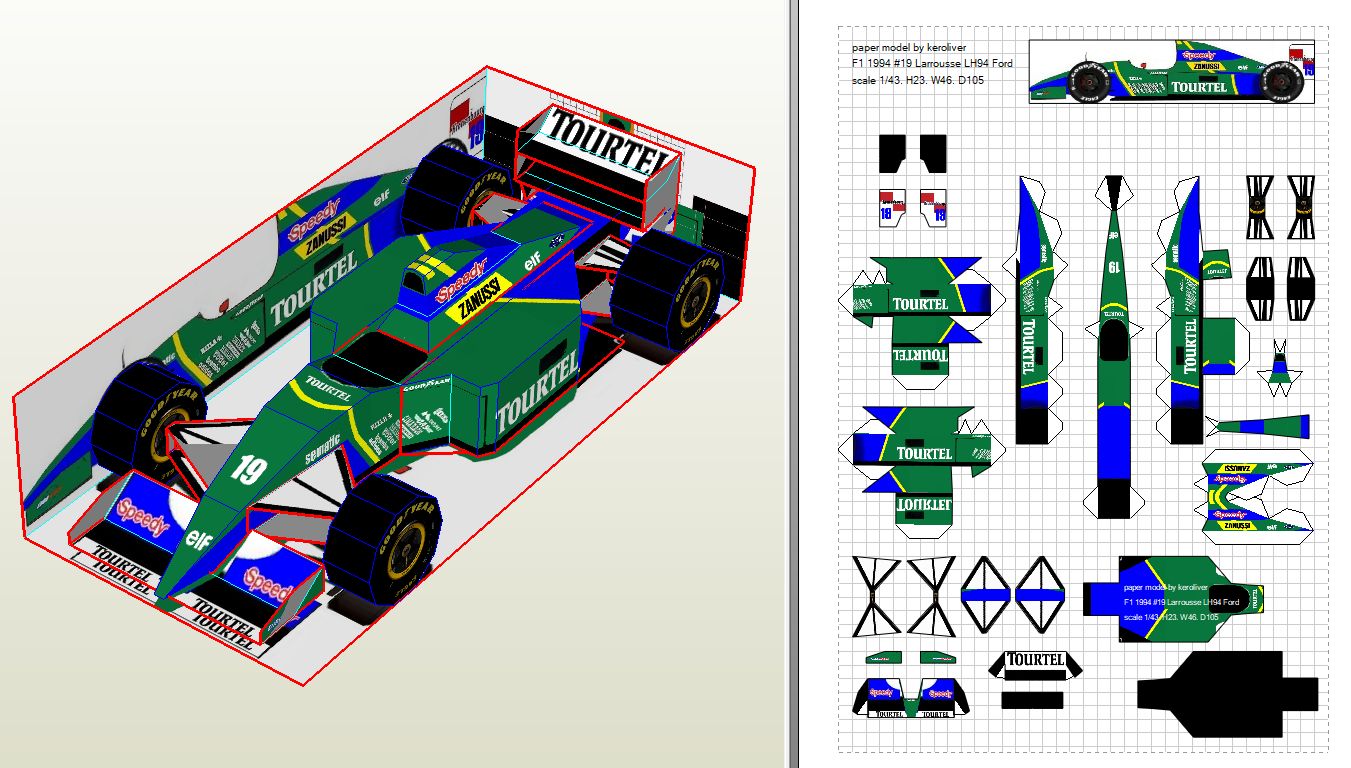Select the left black part beneath header text
Screen dimensions: 1351x768
(x=892, y=153)
